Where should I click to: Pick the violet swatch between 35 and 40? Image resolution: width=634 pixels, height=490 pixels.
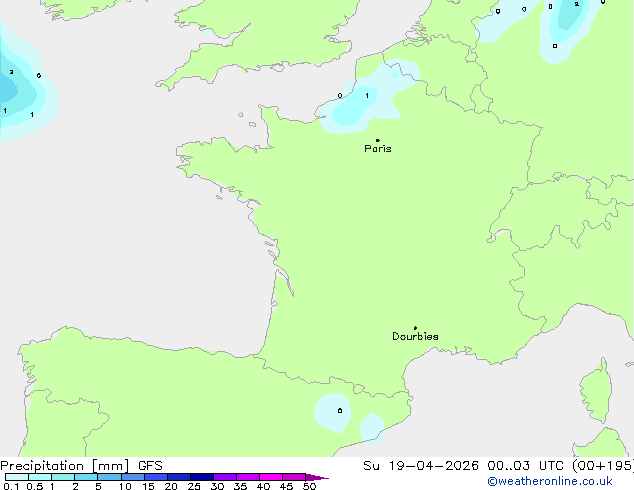(x=248, y=477)
